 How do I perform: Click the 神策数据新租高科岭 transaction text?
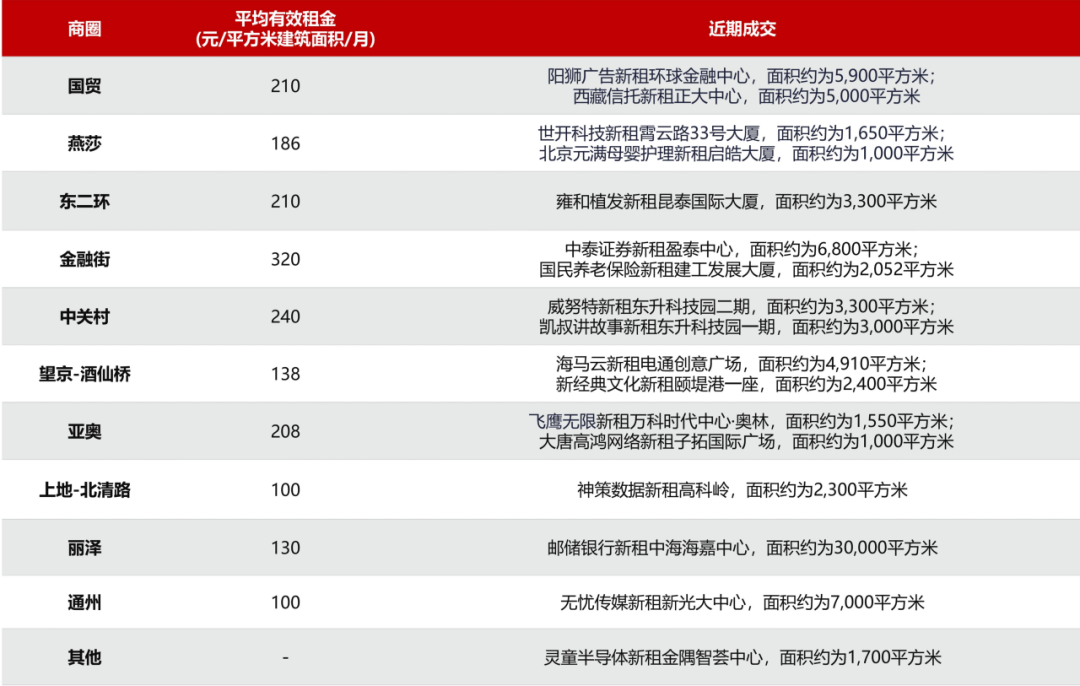click(x=742, y=490)
